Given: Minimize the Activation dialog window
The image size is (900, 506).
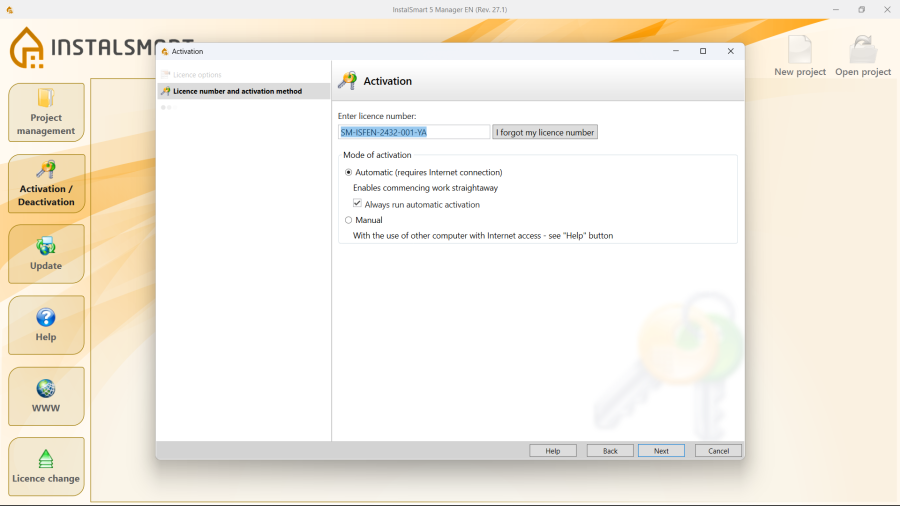Looking at the screenshot, I should click(676, 51).
